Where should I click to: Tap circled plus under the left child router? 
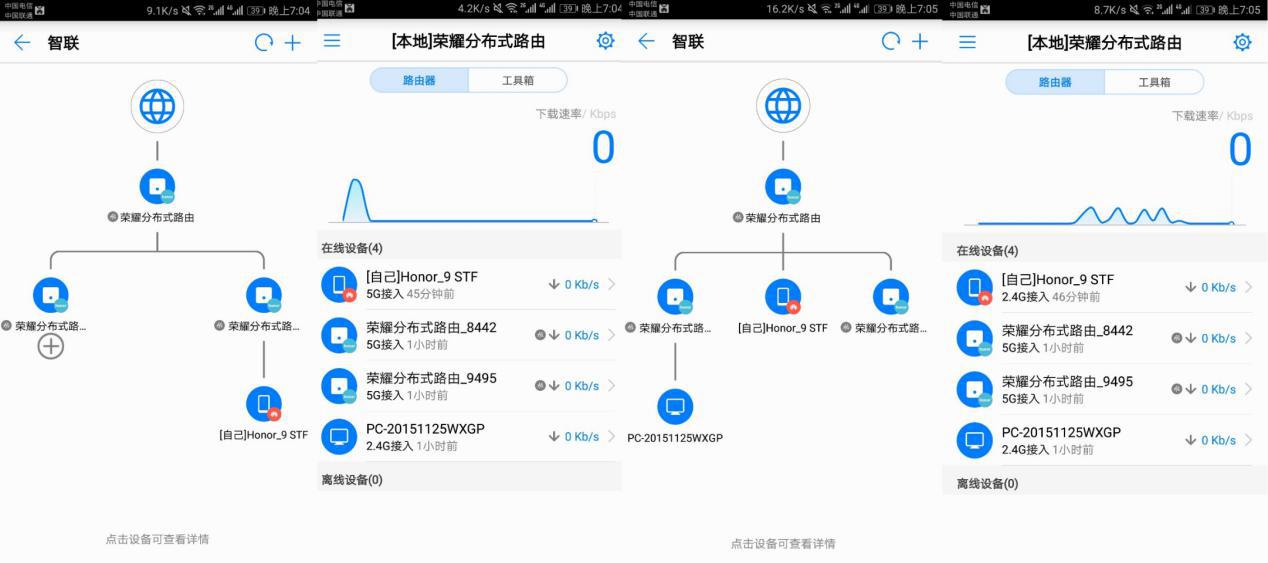[x=51, y=346]
